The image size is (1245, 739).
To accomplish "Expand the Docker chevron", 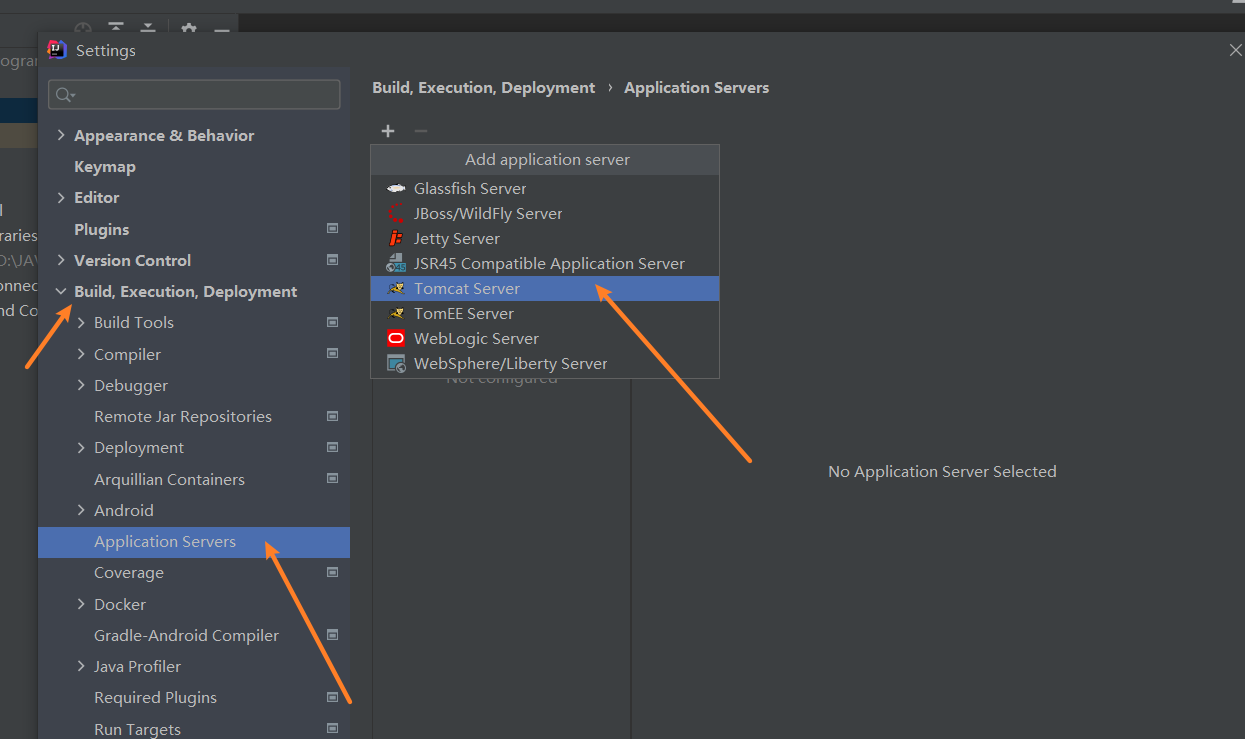I will (81, 604).
